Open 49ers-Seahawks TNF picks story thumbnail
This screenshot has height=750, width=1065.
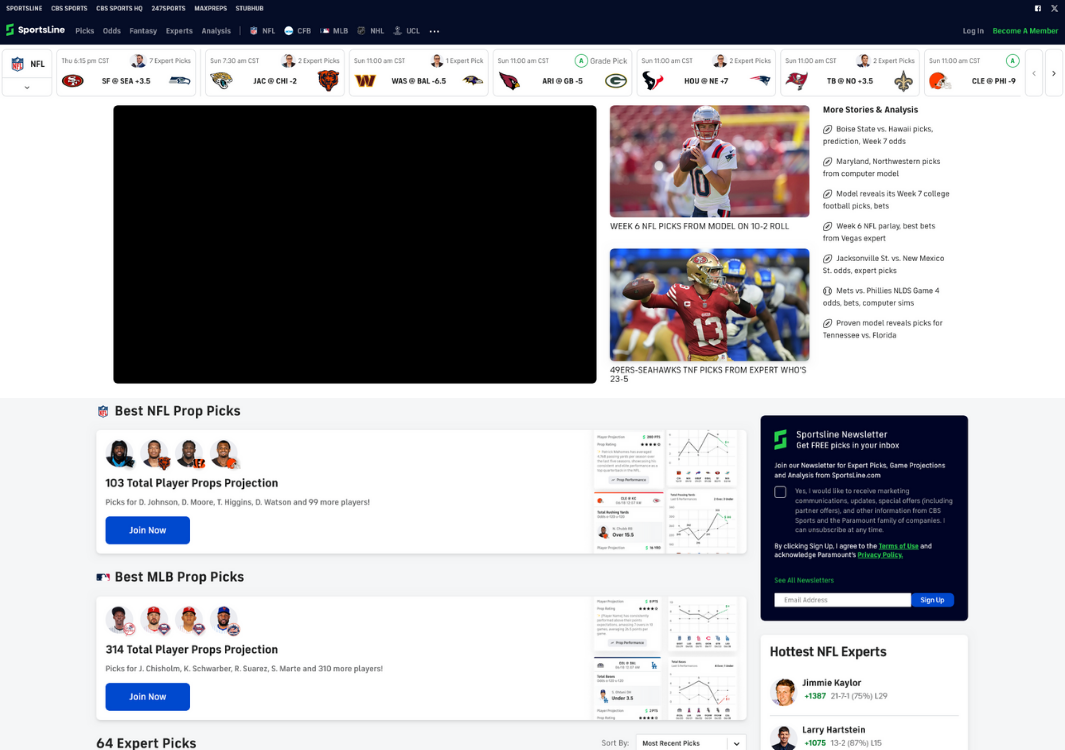(709, 304)
